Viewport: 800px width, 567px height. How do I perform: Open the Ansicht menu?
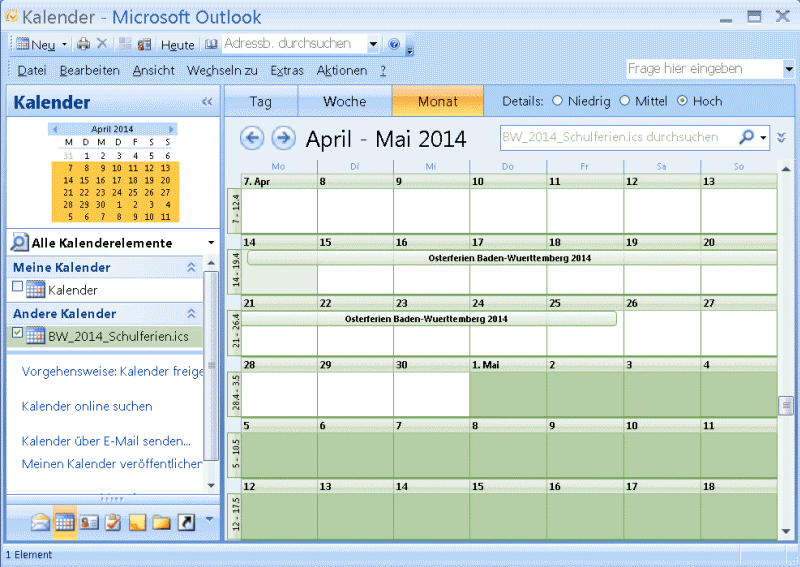(x=154, y=70)
